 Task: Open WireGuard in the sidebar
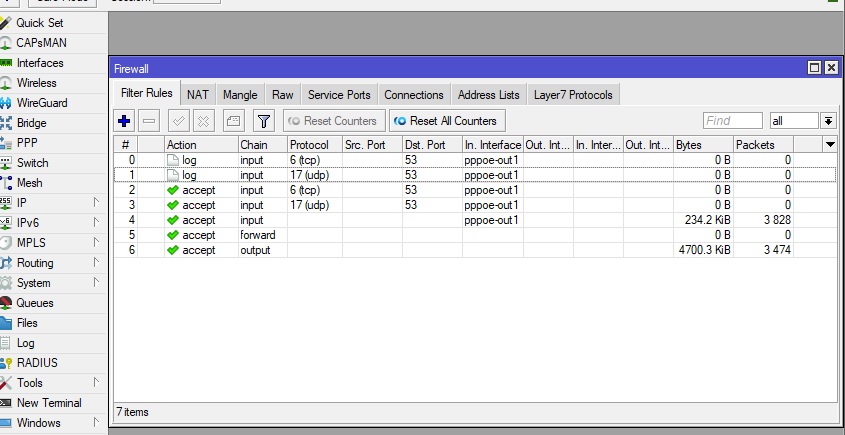click(42, 102)
